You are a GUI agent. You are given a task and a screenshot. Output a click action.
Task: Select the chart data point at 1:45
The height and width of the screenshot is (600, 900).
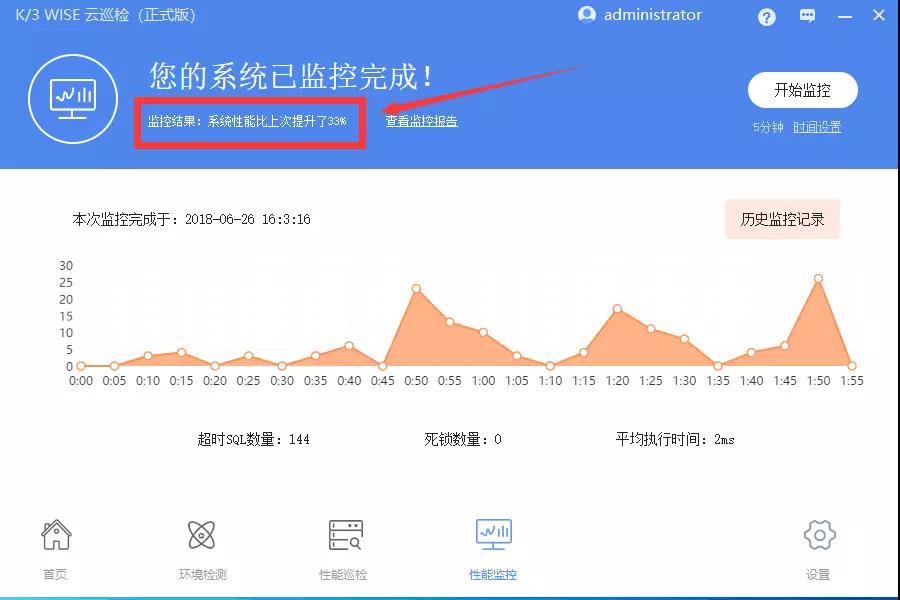[785, 346]
